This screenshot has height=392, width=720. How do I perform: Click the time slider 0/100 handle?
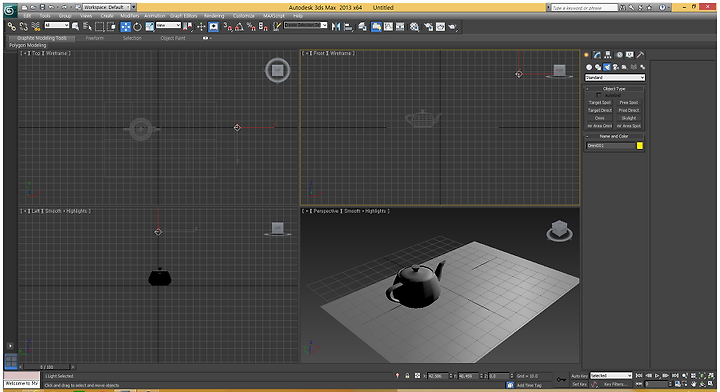(x=47, y=367)
